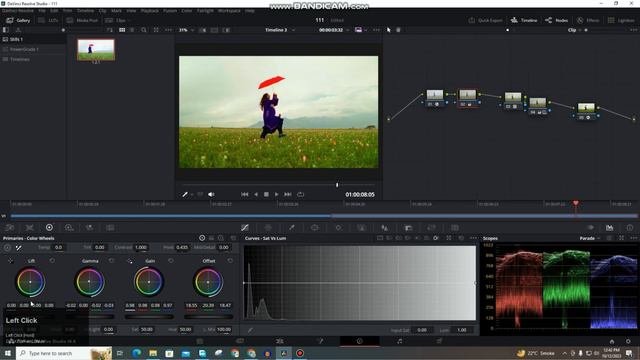Open the Sizing palette

tap(431, 228)
